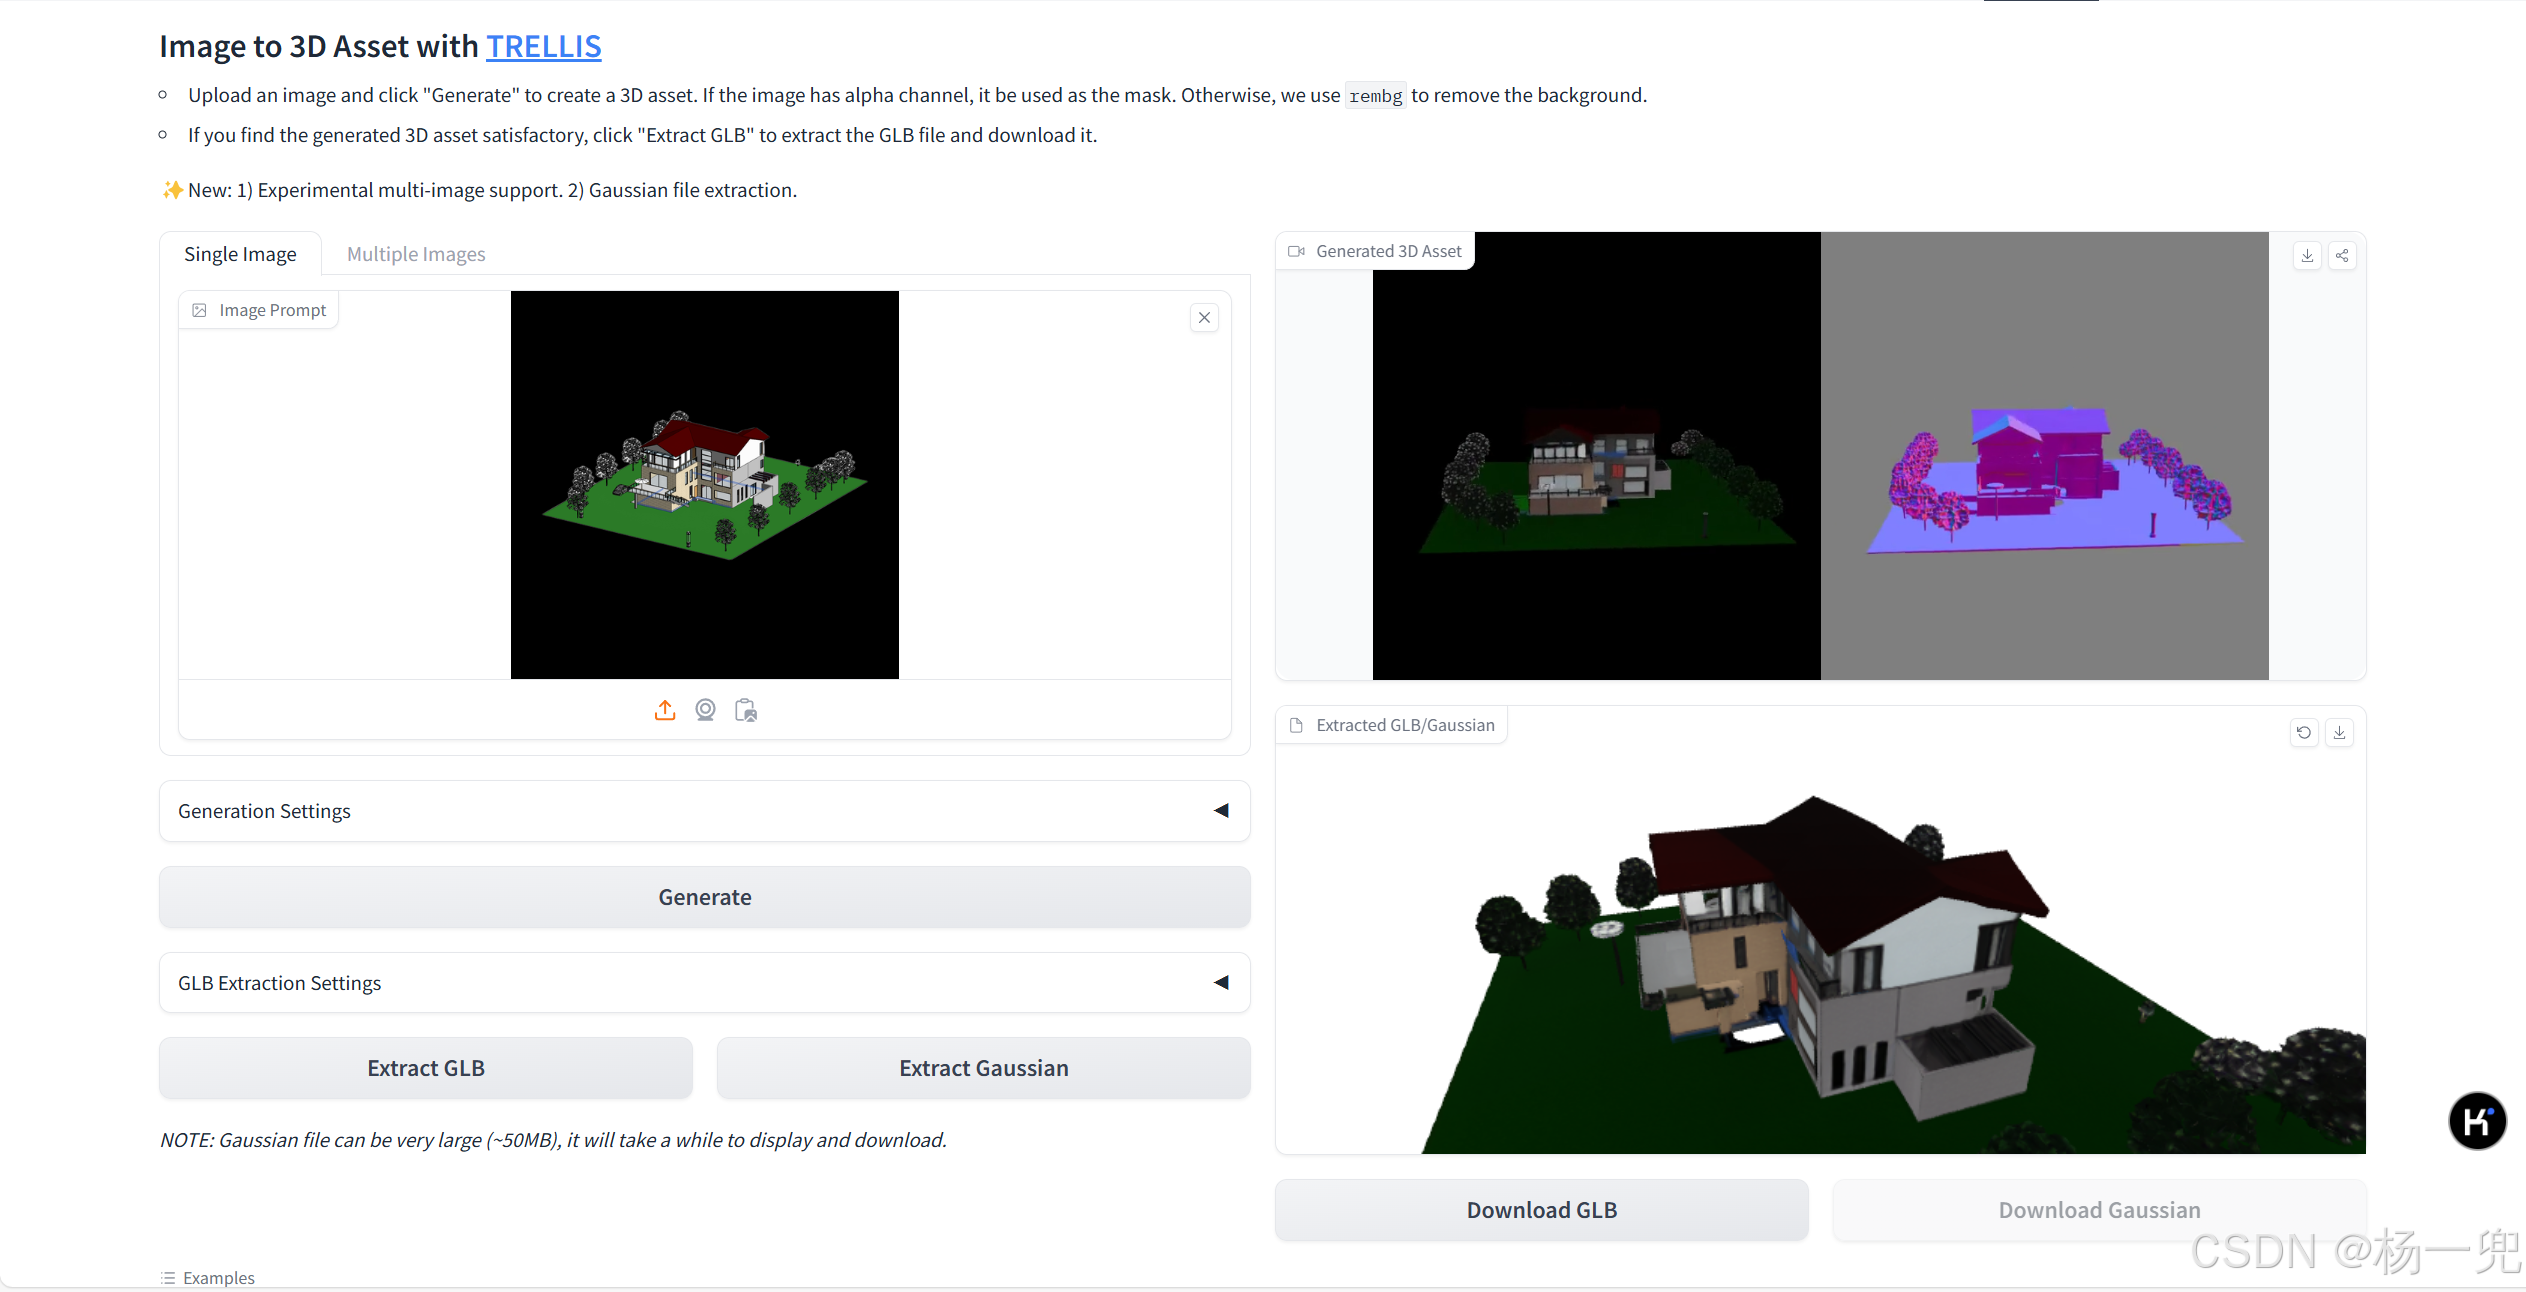Image resolution: width=2526 pixels, height=1292 pixels.
Task: Click the Extract GLB button
Action: tap(426, 1068)
